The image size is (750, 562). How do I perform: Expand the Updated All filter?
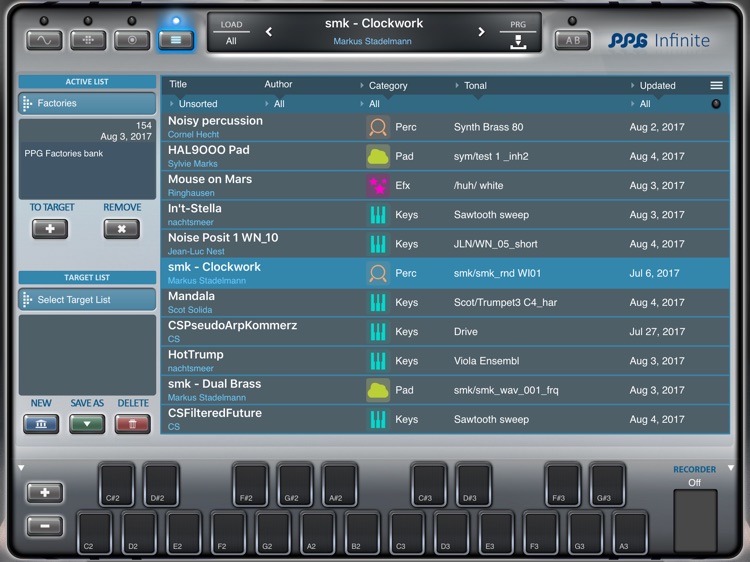pyautogui.click(x=641, y=104)
